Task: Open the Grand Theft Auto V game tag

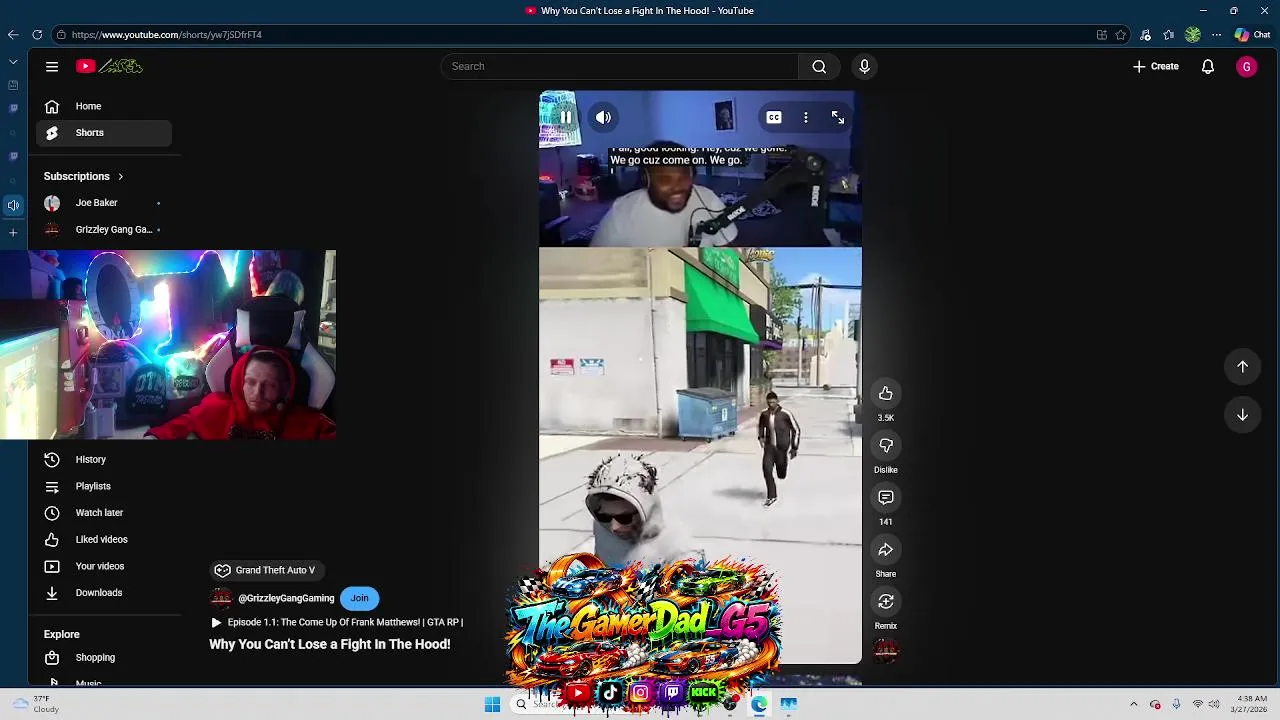Action: pyautogui.click(x=265, y=570)
